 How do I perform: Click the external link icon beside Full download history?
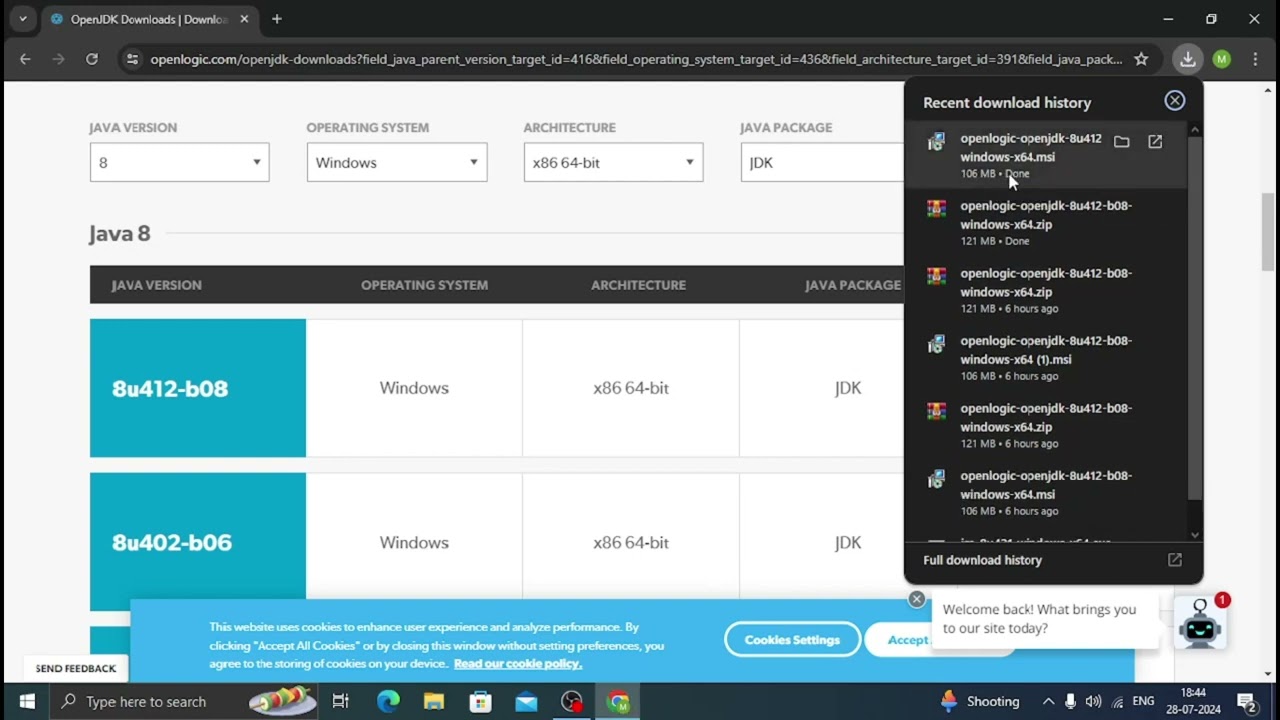1175,560
